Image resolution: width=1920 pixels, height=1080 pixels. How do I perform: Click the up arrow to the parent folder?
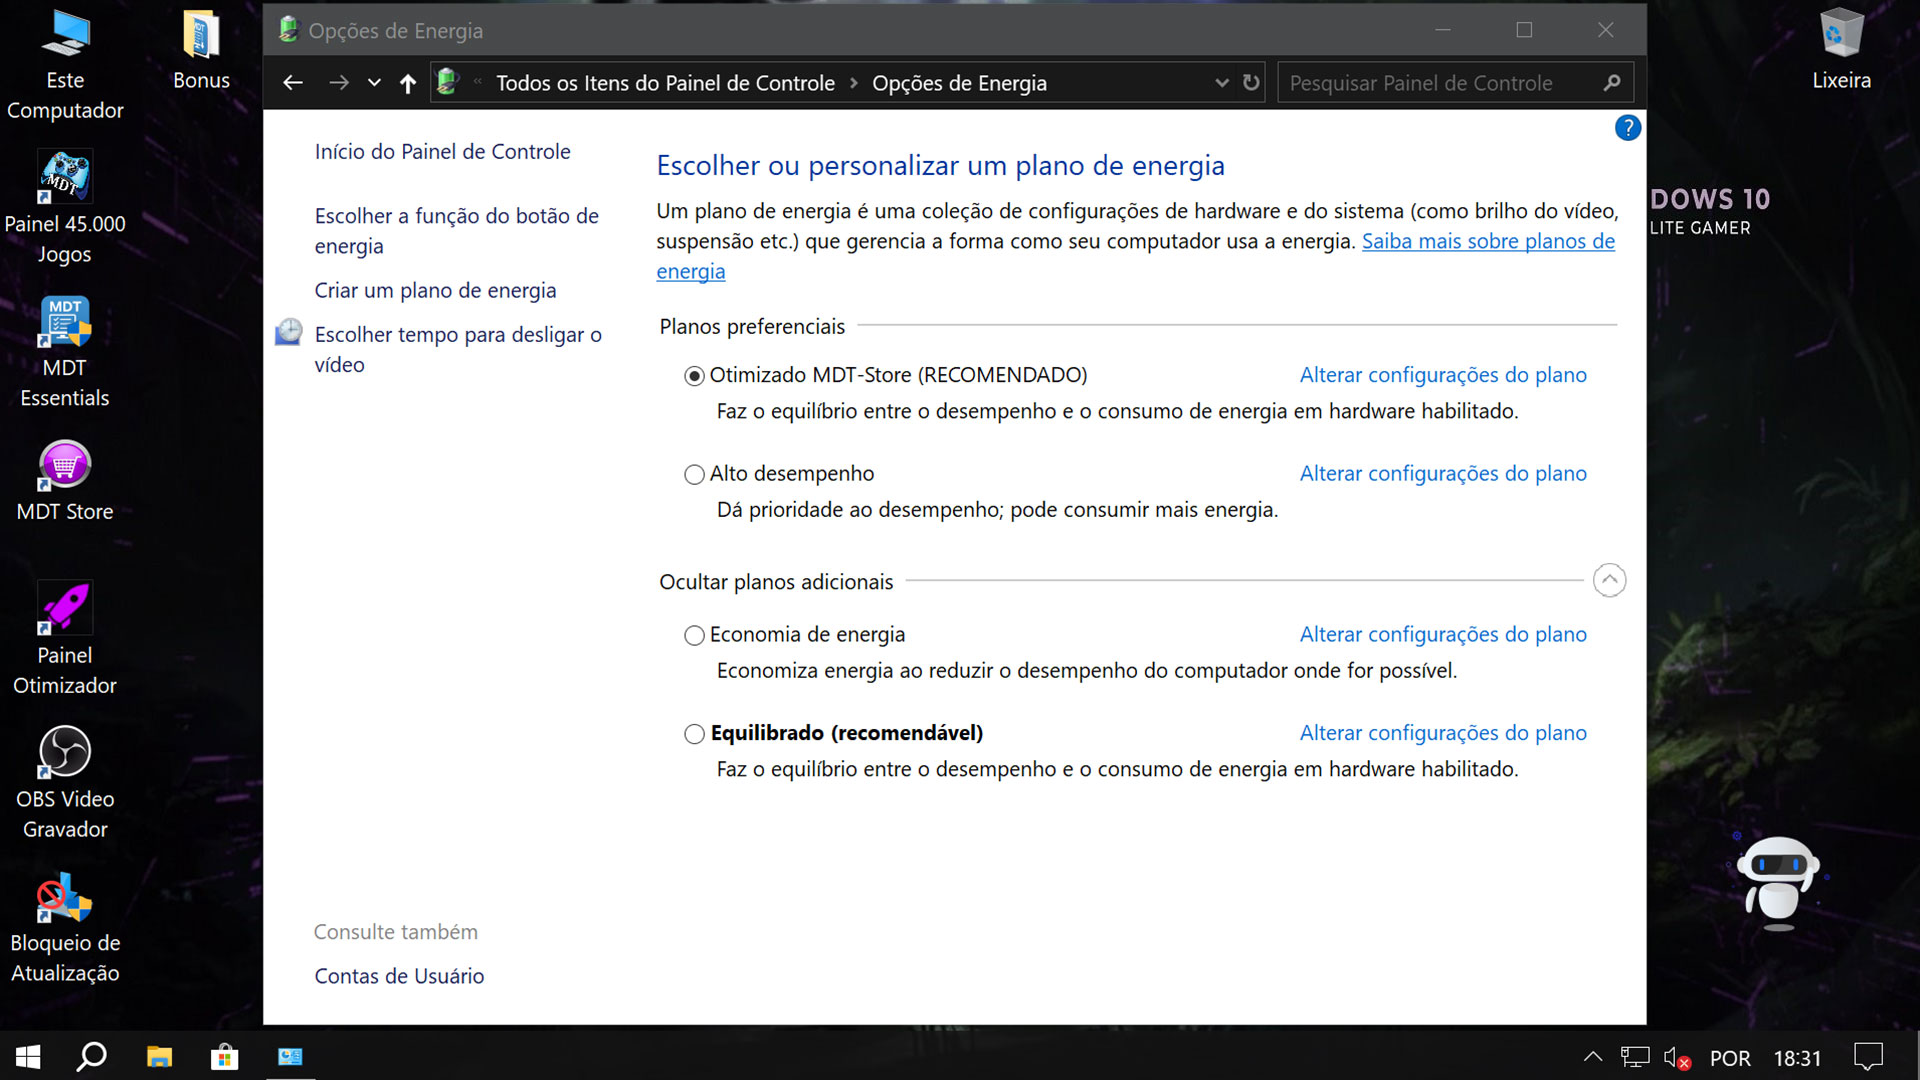(x=407, y=83)
